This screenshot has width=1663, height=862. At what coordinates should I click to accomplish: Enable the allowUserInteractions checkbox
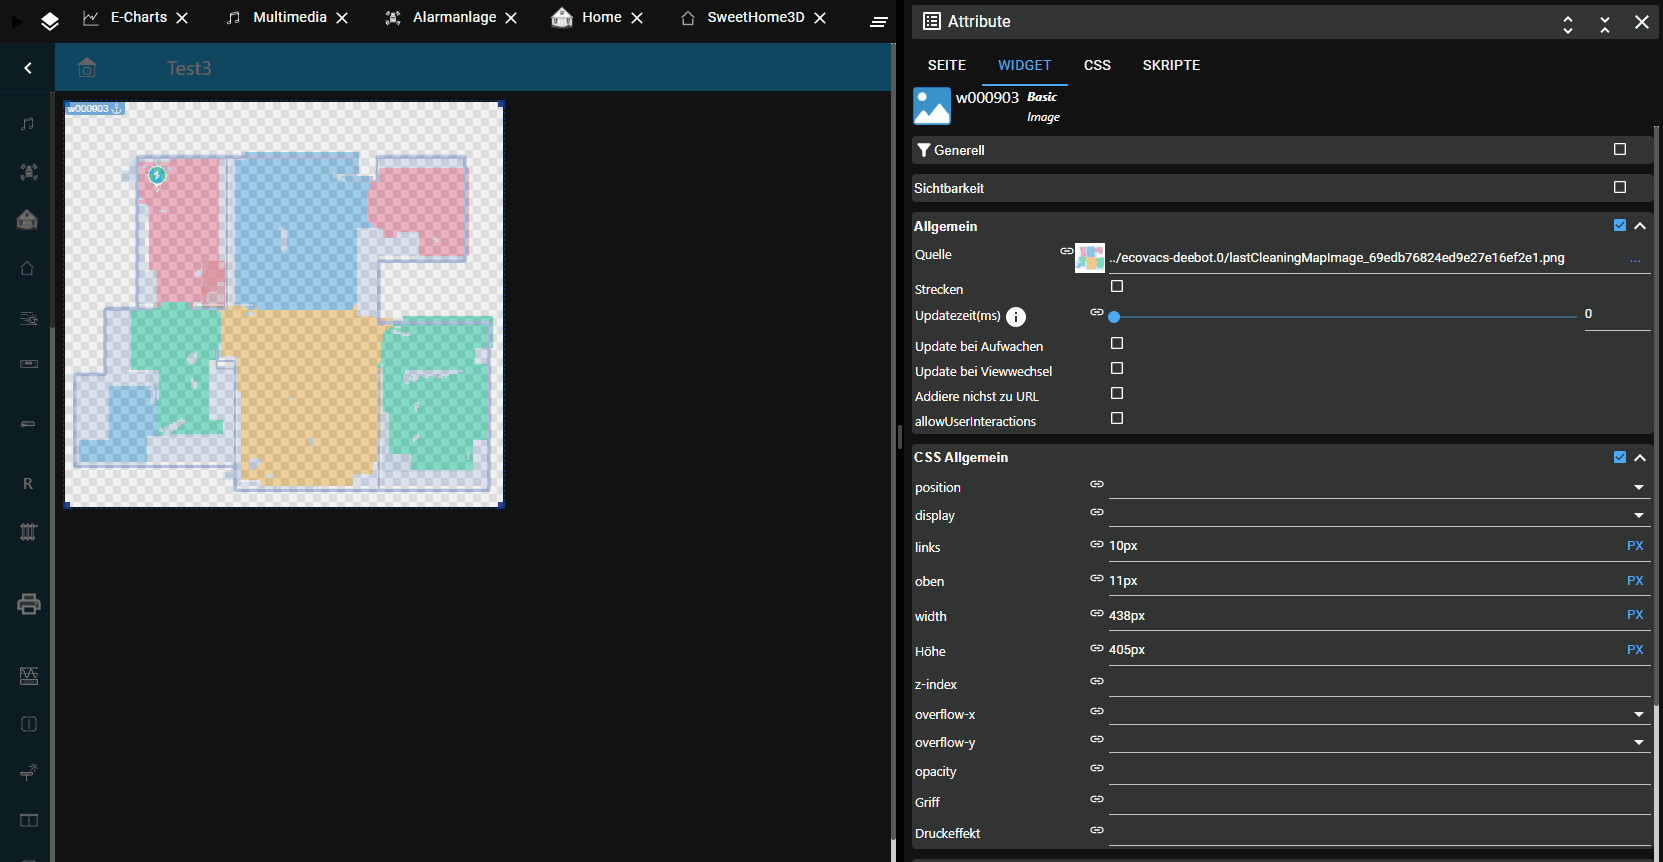(x=1117, y=418)
